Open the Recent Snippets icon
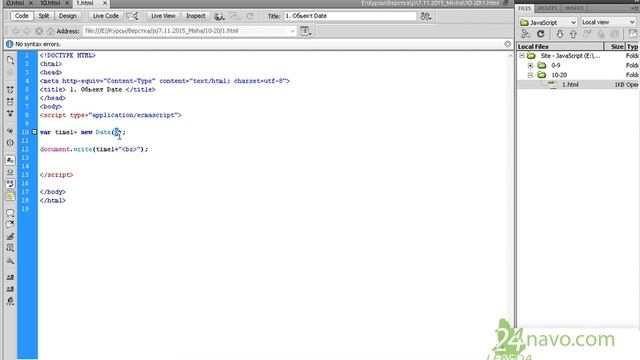Image resolution: width=640 pixels, height=360 pixels. pyautogui.click(x=10, y=248)
